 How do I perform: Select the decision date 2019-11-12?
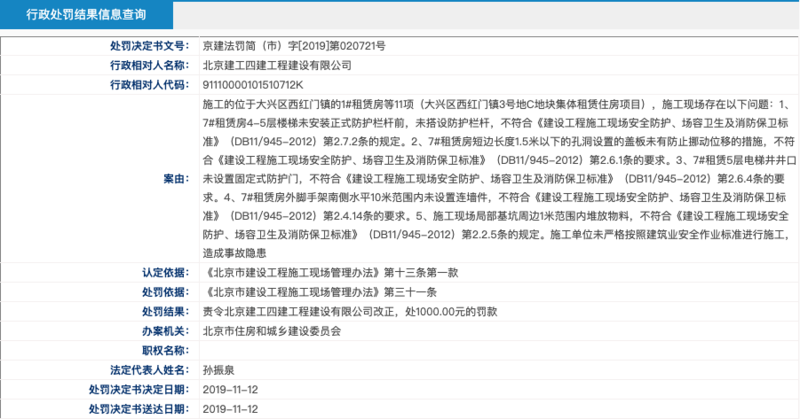click(x=230, y=389)
